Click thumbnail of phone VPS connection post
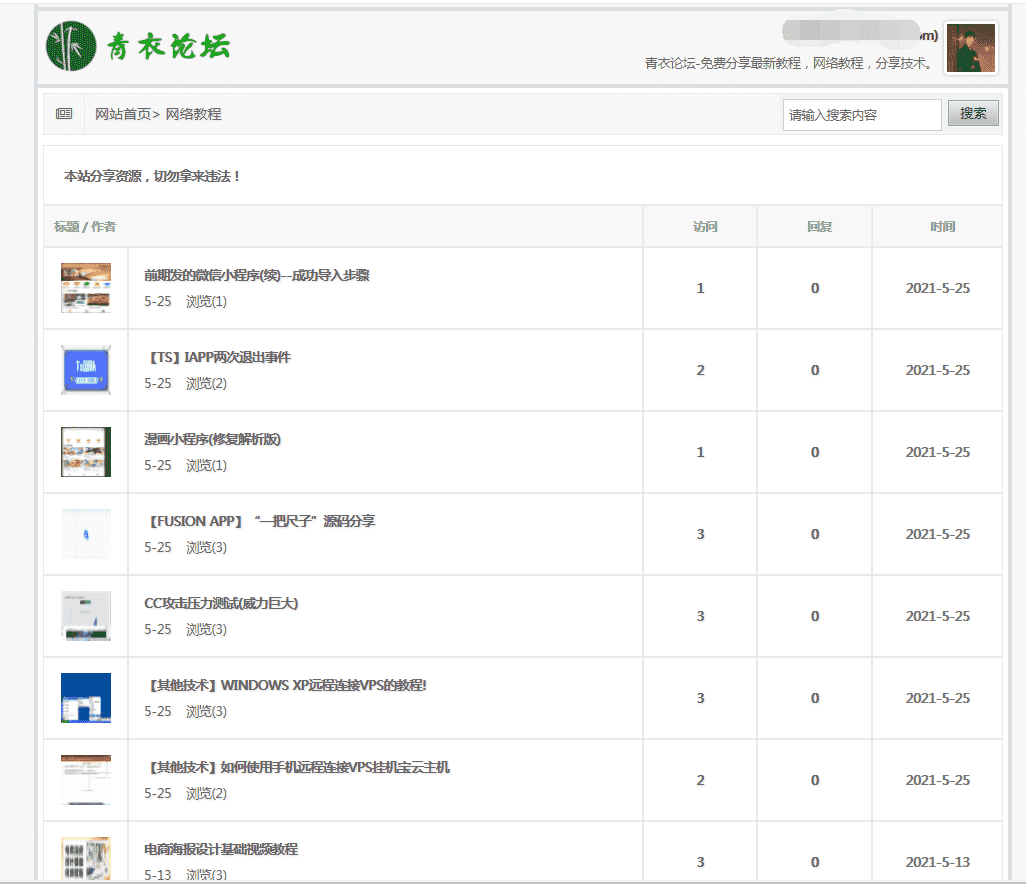This screenshot has height=884, width=1026. (x=86, y=780)
